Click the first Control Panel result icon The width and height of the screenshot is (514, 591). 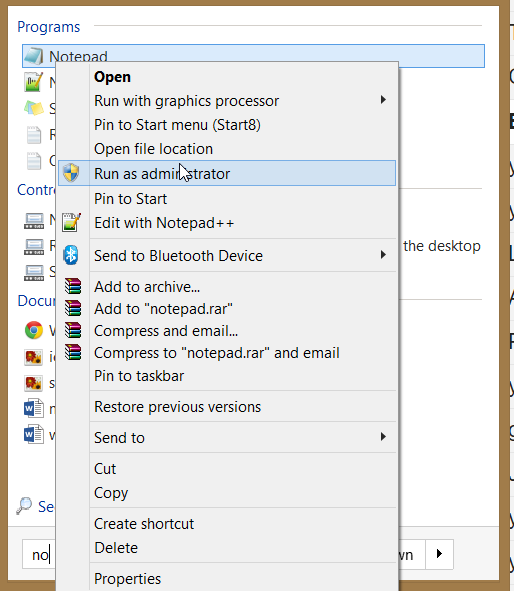point(34,221)
